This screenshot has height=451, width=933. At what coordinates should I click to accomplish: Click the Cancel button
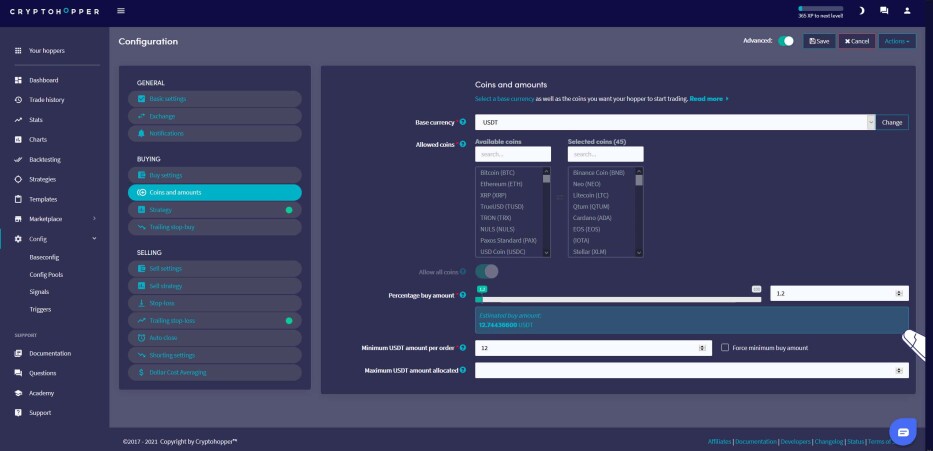(857, 41)
